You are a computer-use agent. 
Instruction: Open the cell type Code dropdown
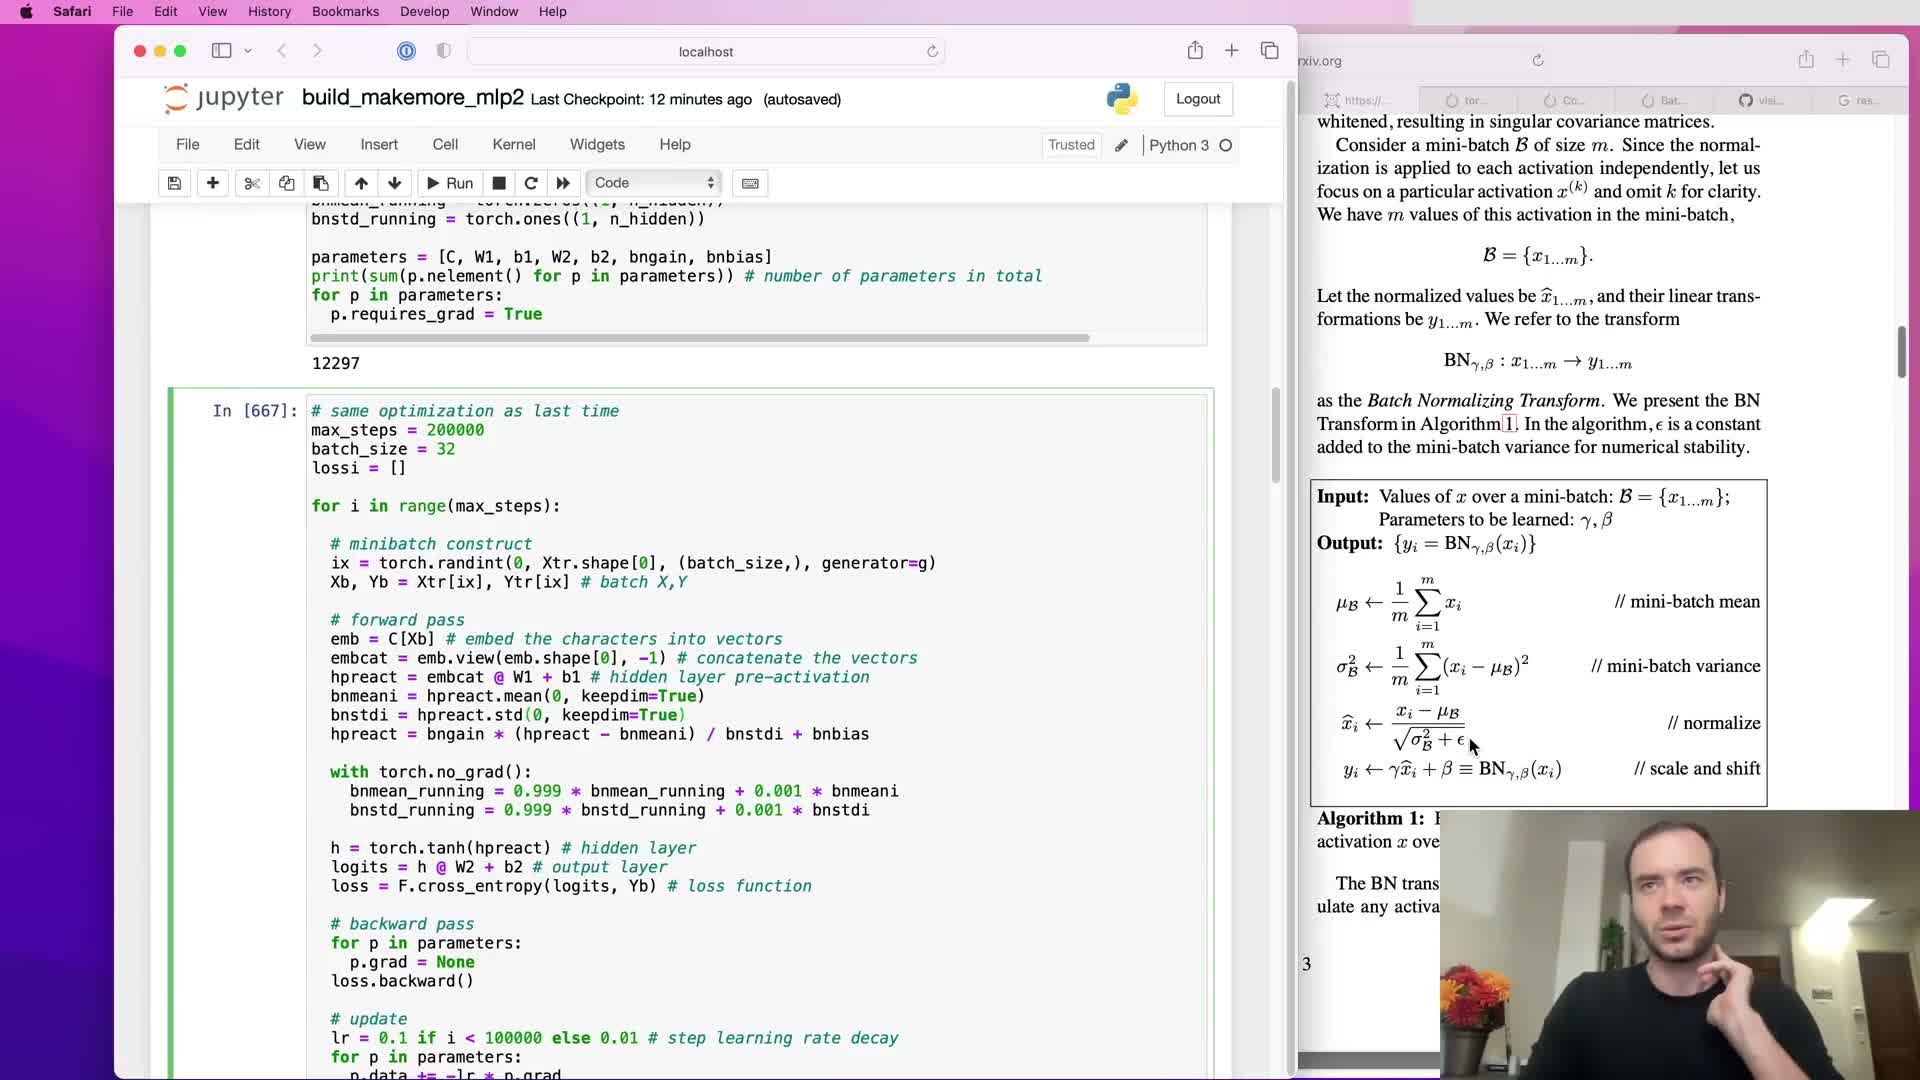[654, 183]
